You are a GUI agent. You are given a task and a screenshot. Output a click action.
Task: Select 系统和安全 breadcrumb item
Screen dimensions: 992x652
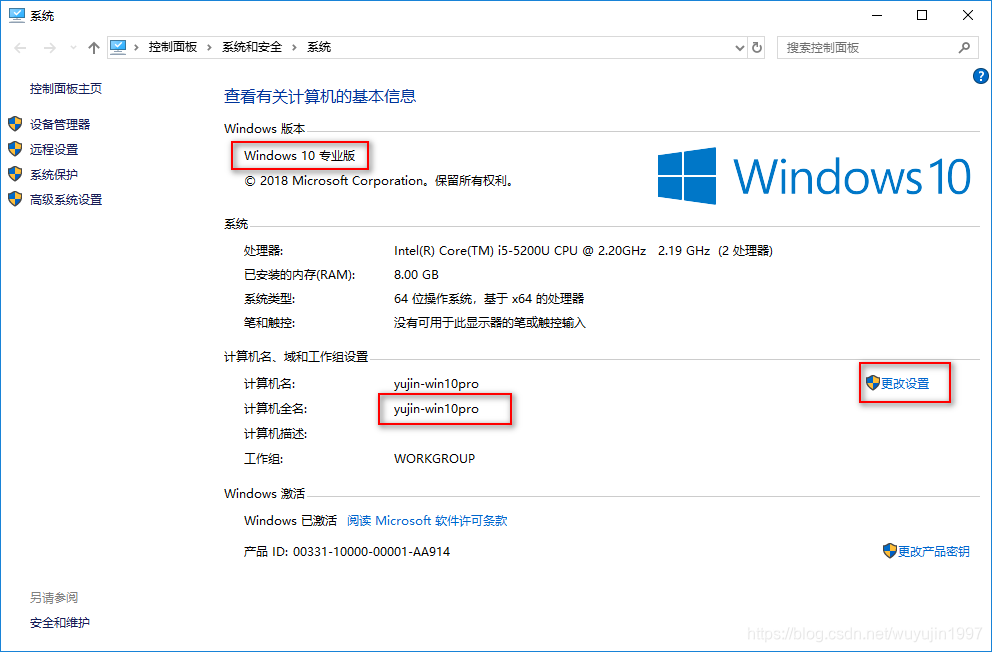(252, 47)
